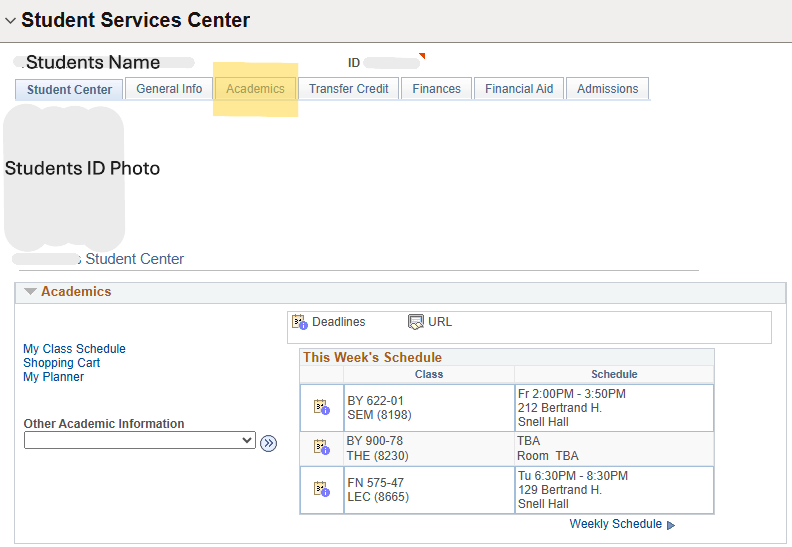Image resolution: width=792 pixels, height=547 pixels.
Task: Switch to the General Info tab
Action: pos(169,89)
